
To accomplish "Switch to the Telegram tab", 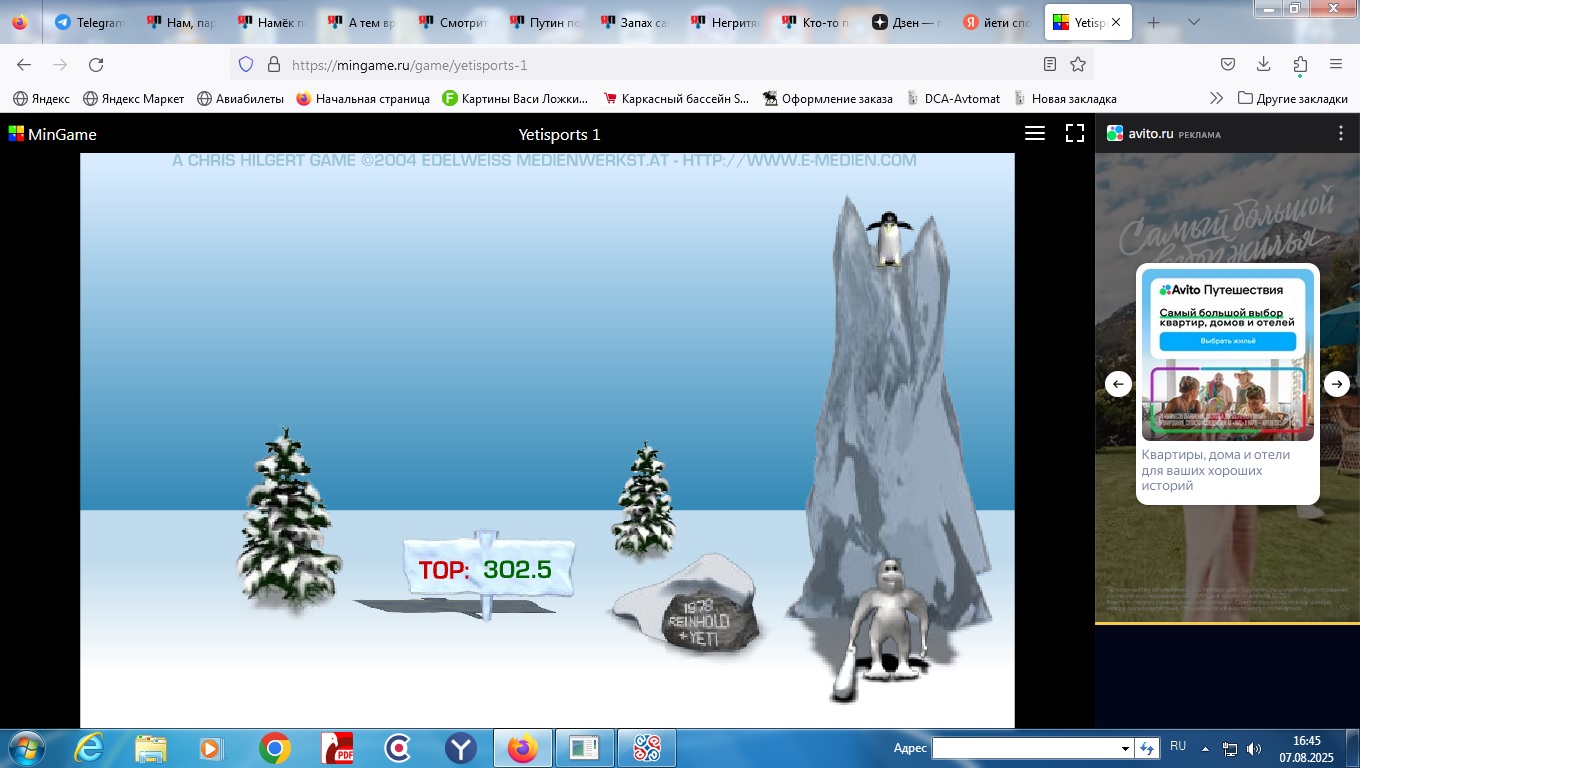I will 89,22.
